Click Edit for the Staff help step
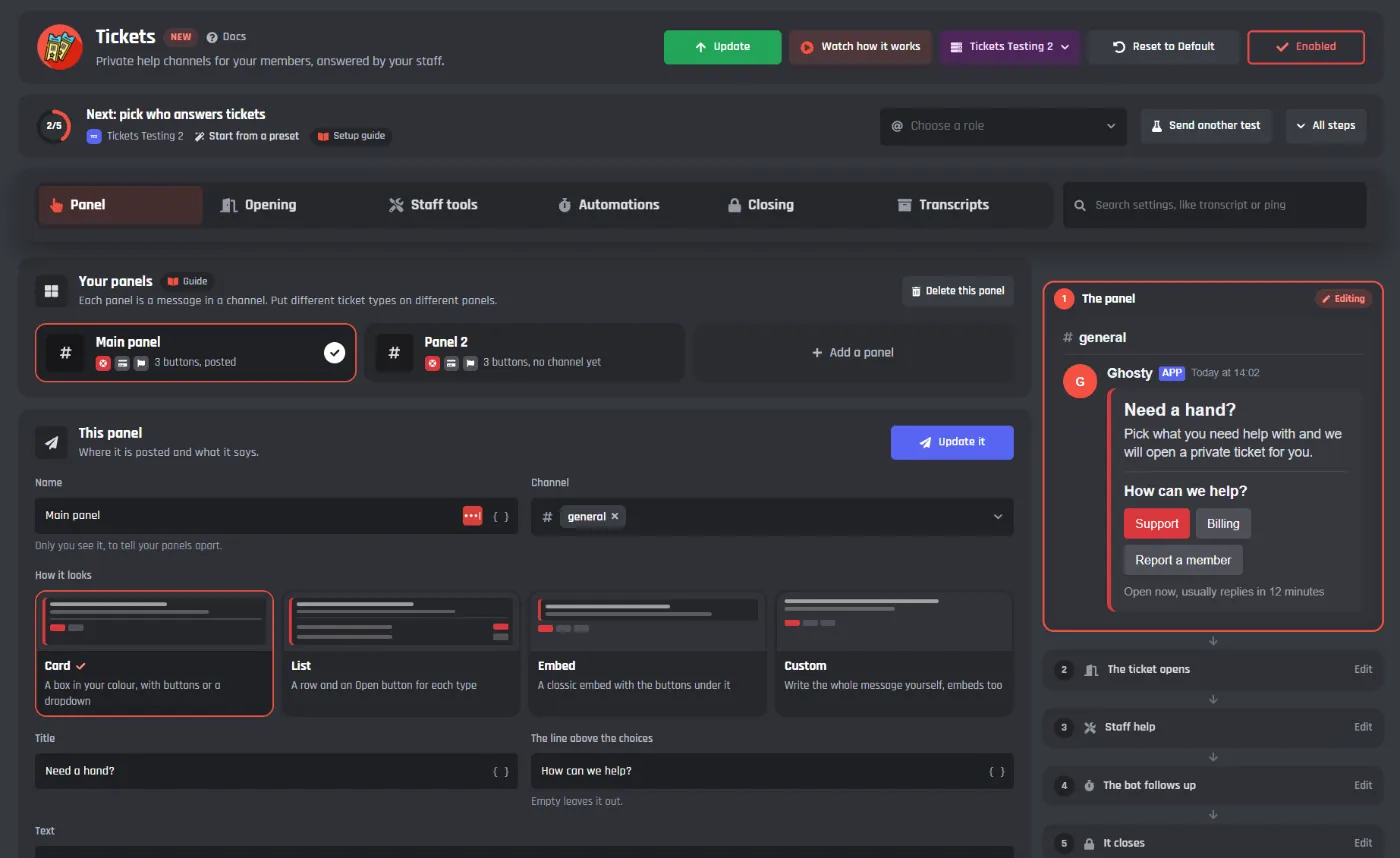 (1363, 727)
